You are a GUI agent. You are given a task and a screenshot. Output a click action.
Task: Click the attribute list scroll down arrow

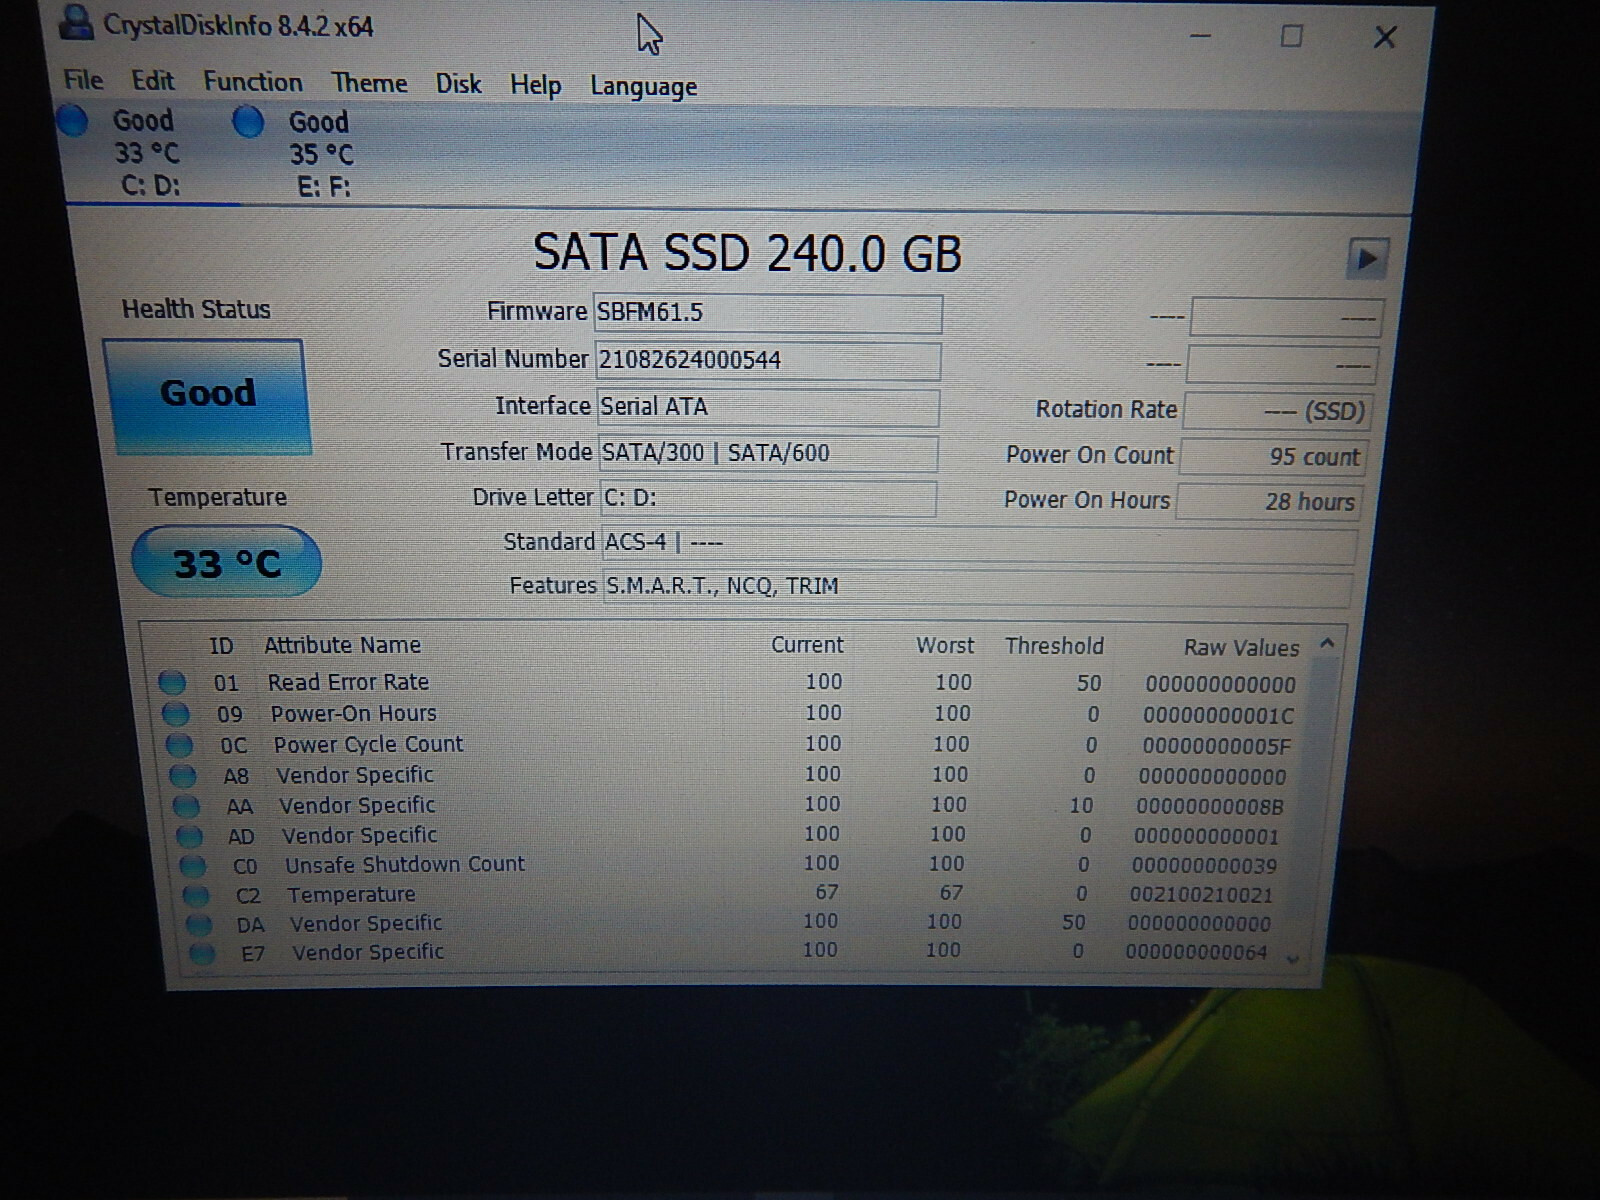pyautogui.click(x=1292, y=959)
